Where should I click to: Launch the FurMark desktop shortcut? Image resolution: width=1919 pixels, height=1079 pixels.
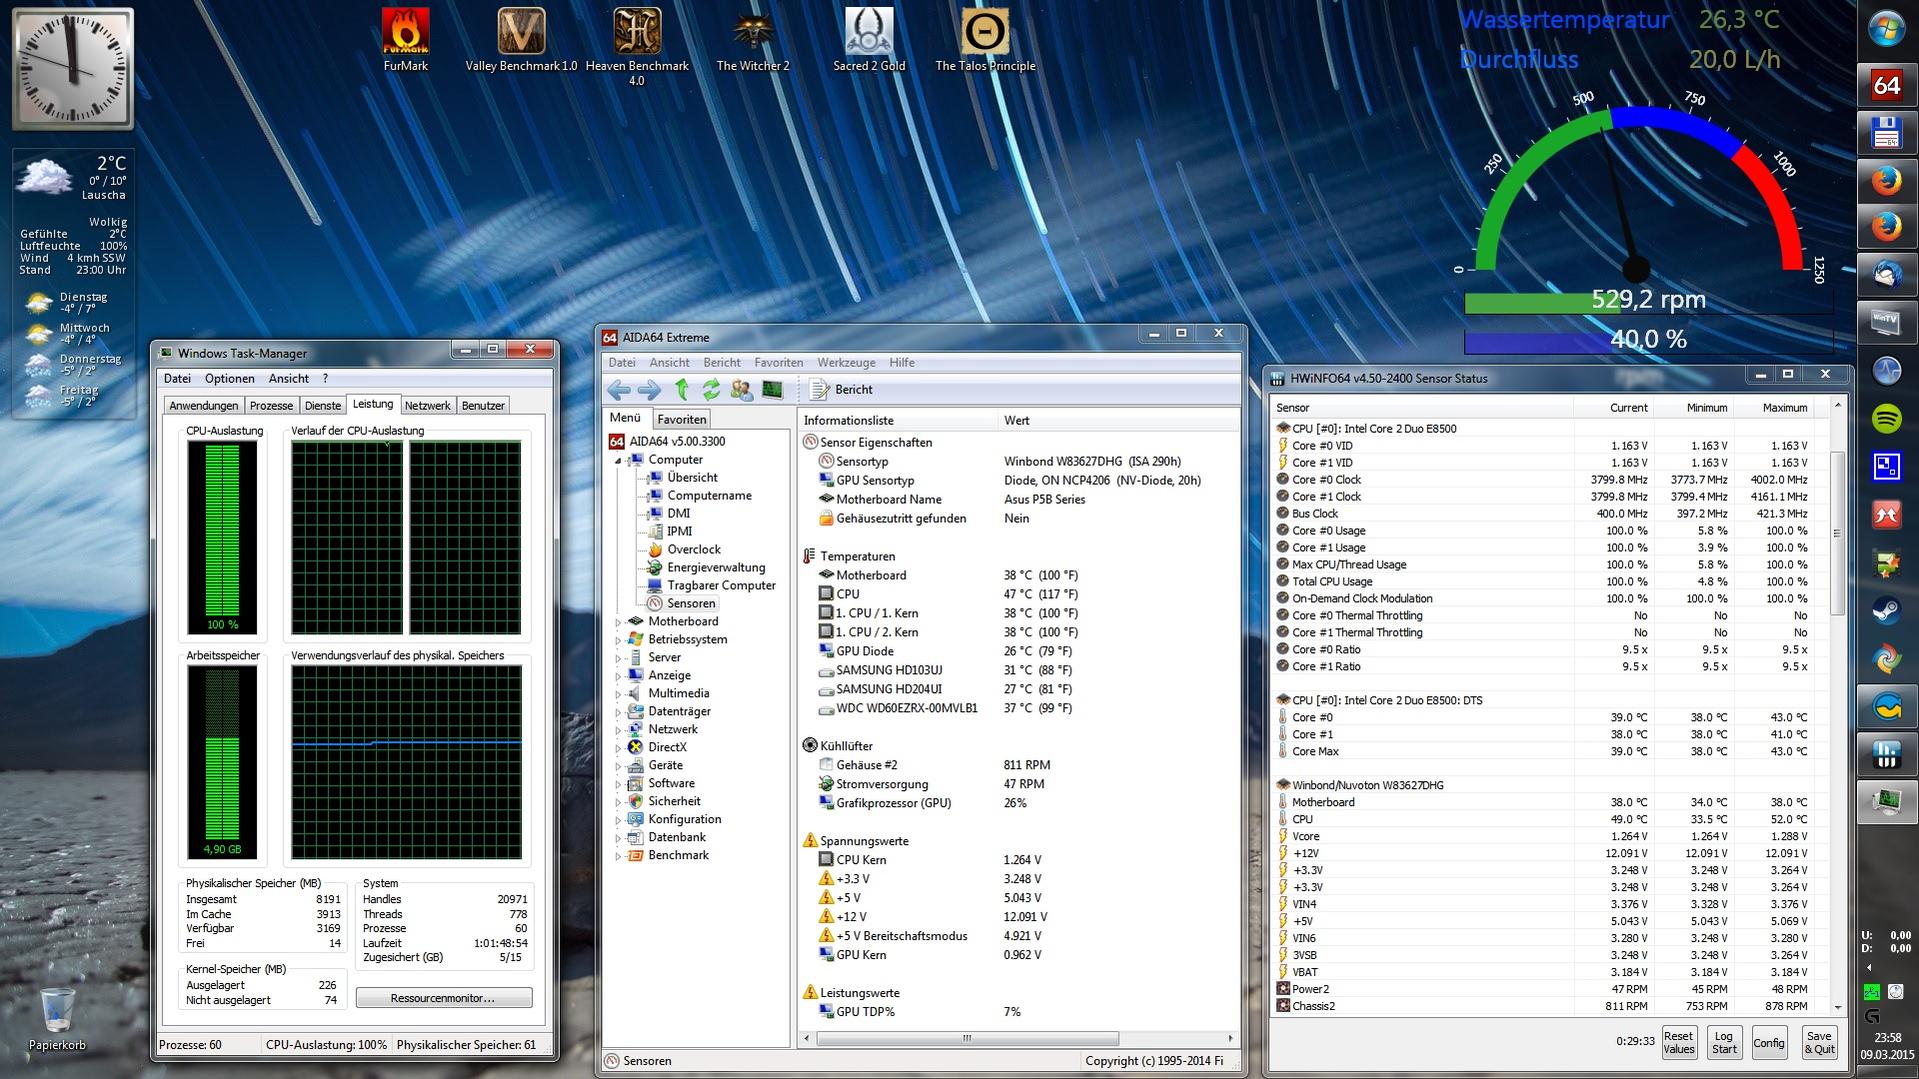coord(405,40)
